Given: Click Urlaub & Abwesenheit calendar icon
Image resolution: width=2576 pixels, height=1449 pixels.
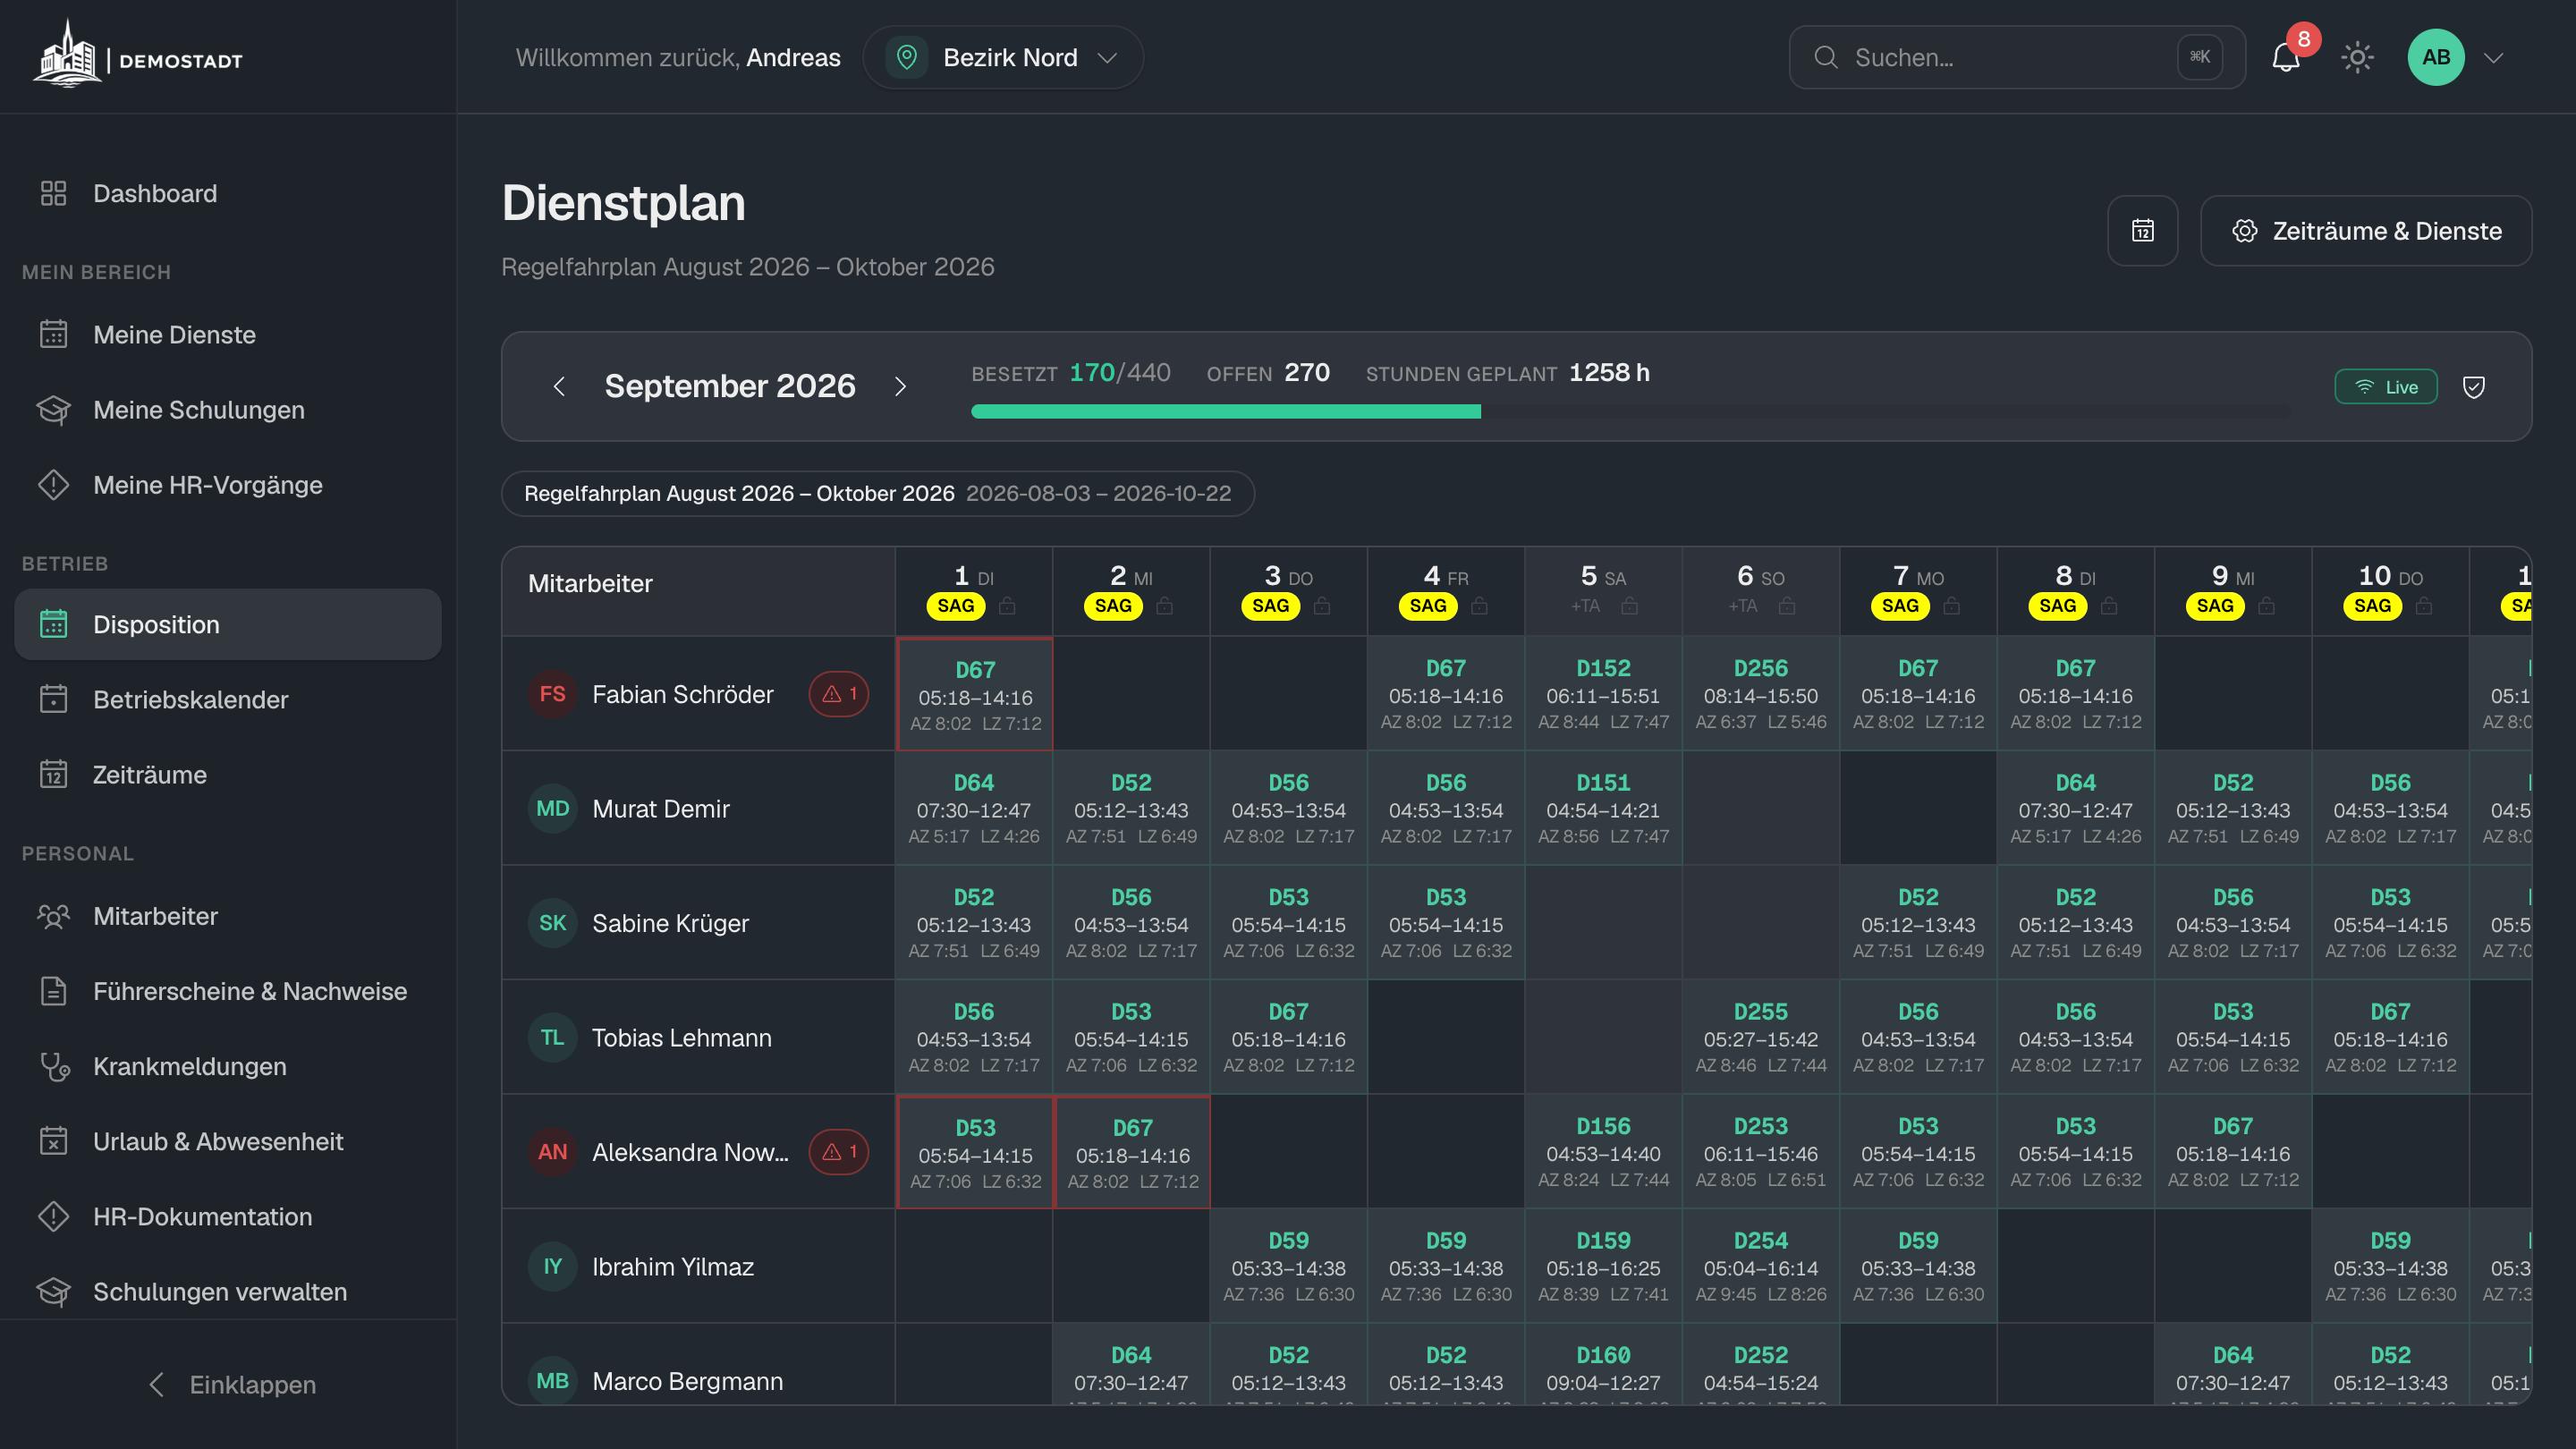Looking at the screenshot, I should coord(53,1141).
